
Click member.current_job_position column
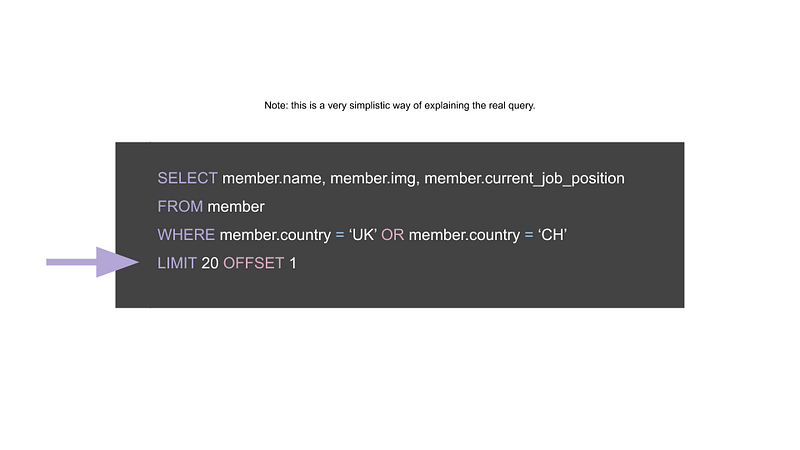coord(524,179)
